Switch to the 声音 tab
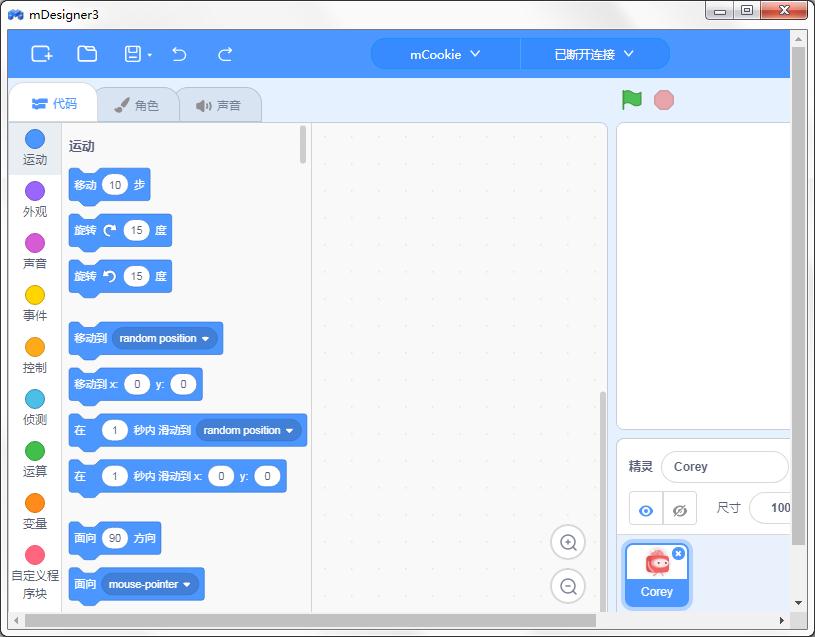The height and width of the screenshot is (637, 815). [219, 105]
